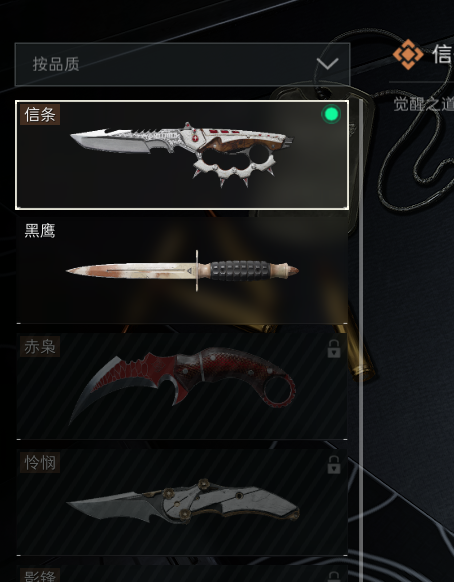Select the 黑鹰 dagger skin card
The image size is (454, 582).
tap(182, 270)
